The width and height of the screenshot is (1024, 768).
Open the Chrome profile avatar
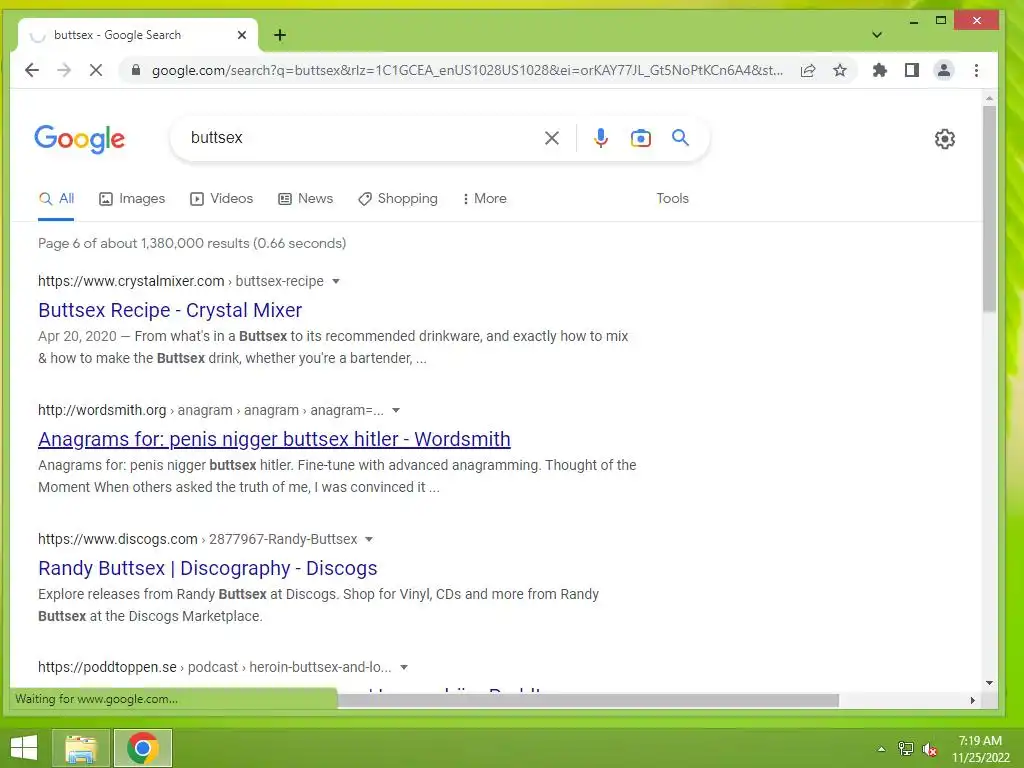pyautogui.click(x=944, y=70)
